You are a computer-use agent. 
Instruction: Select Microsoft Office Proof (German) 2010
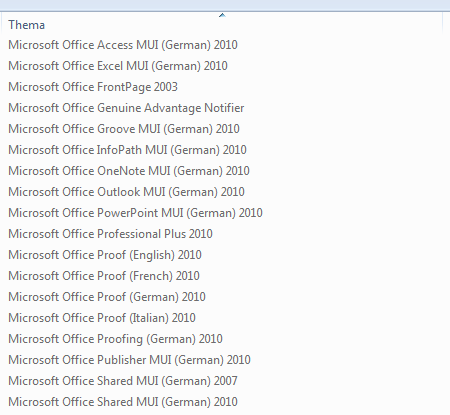(x=107, y=297)
